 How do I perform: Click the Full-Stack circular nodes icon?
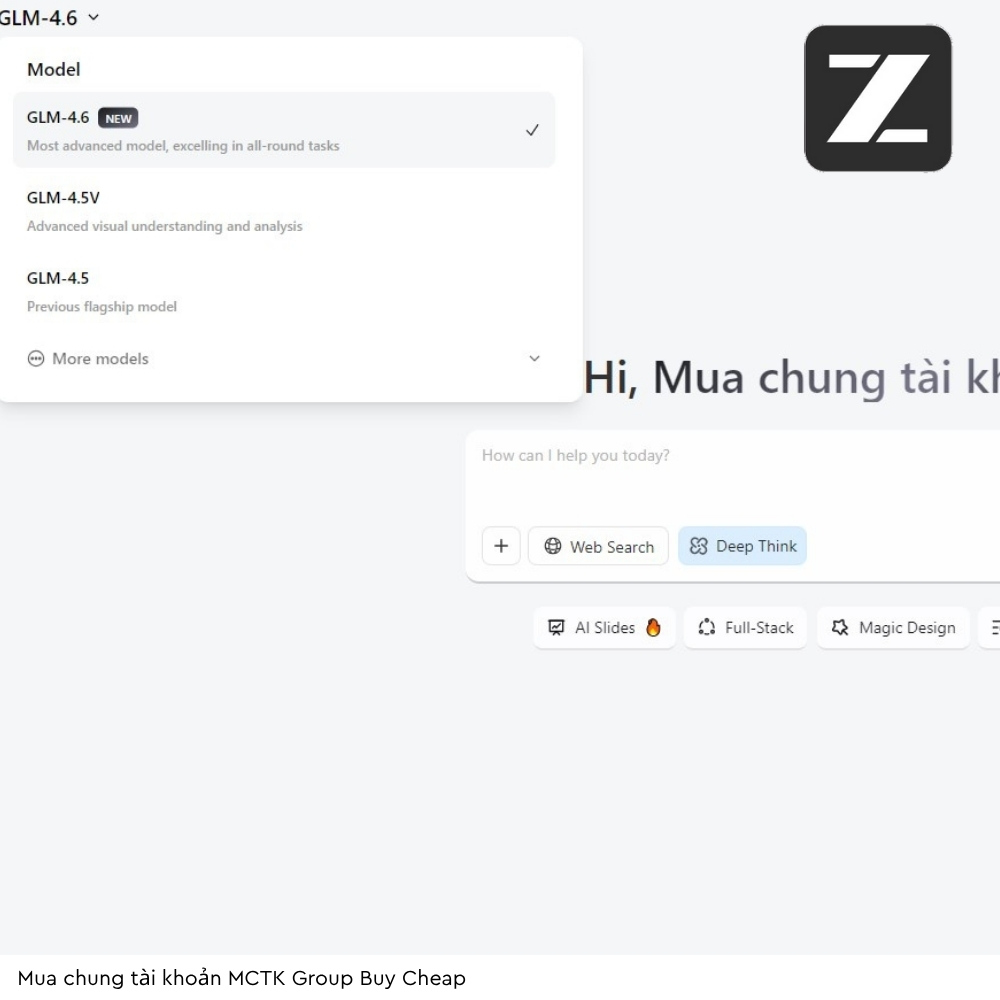pos(707,627)
